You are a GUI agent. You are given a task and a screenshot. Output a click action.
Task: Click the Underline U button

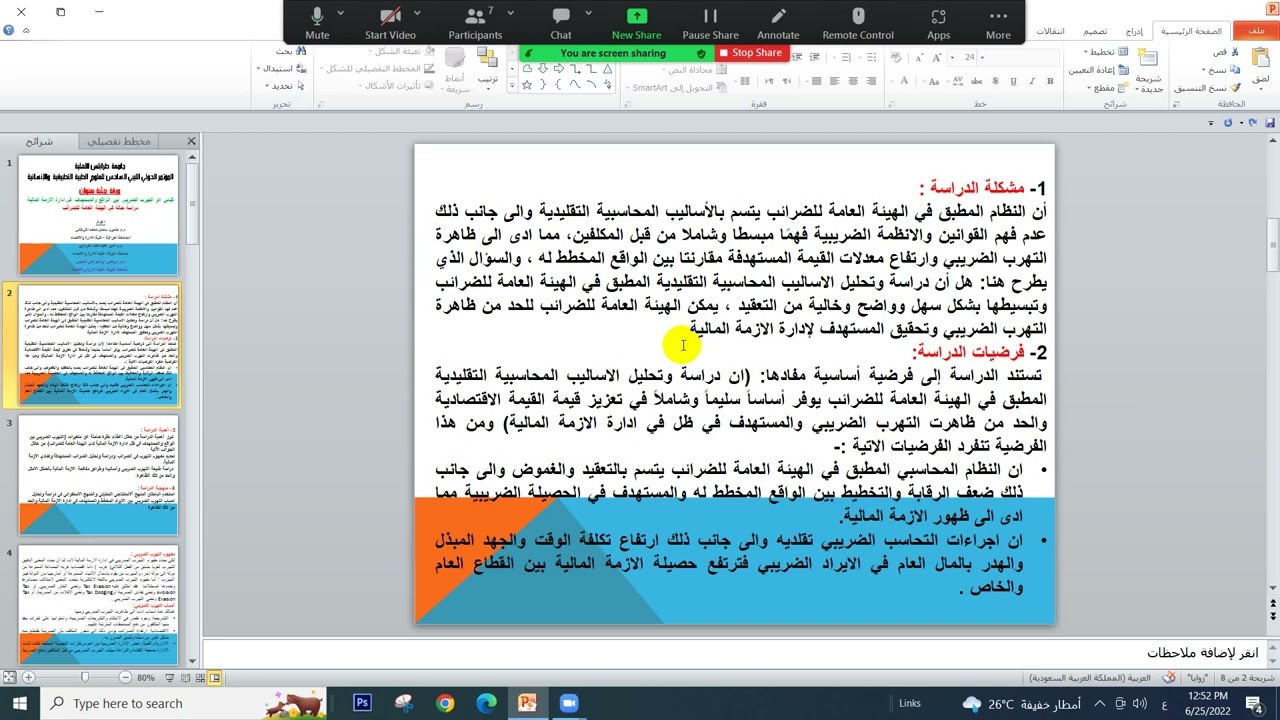[x=1014, y=81]
